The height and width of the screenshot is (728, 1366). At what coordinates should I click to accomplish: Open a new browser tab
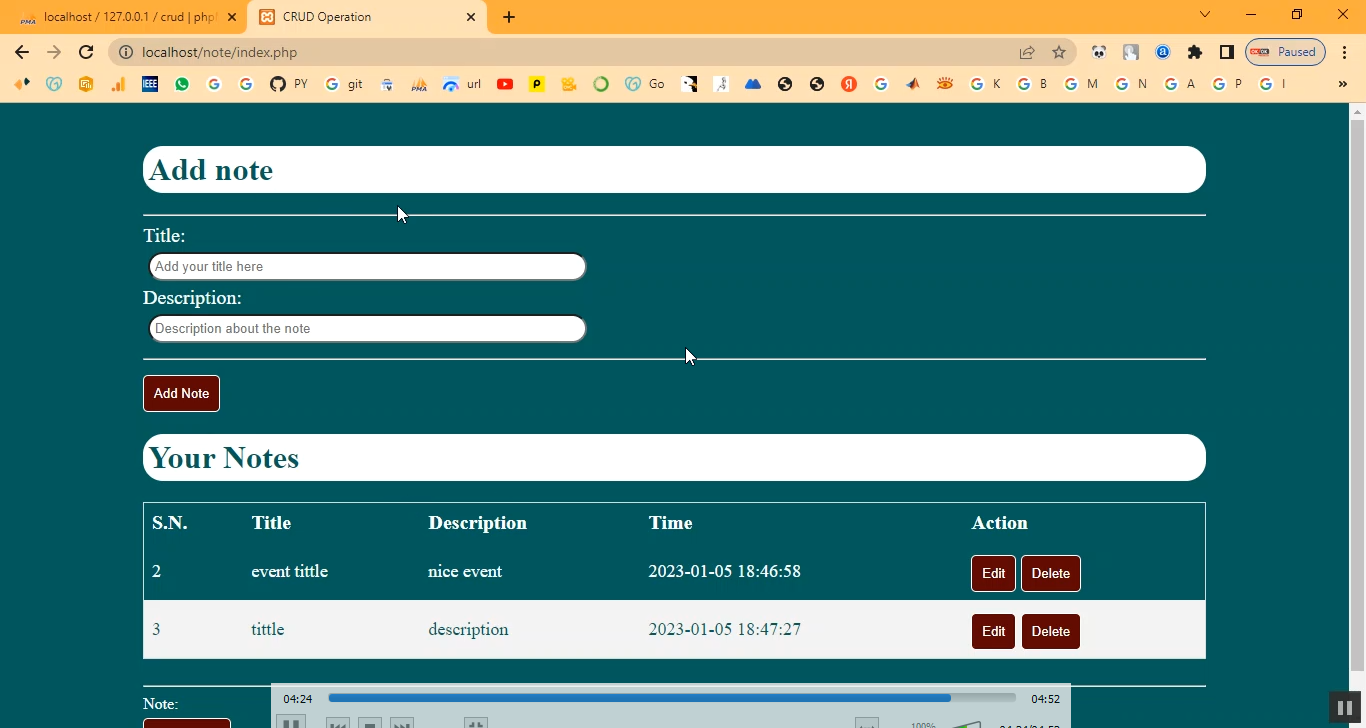(509, 17)
